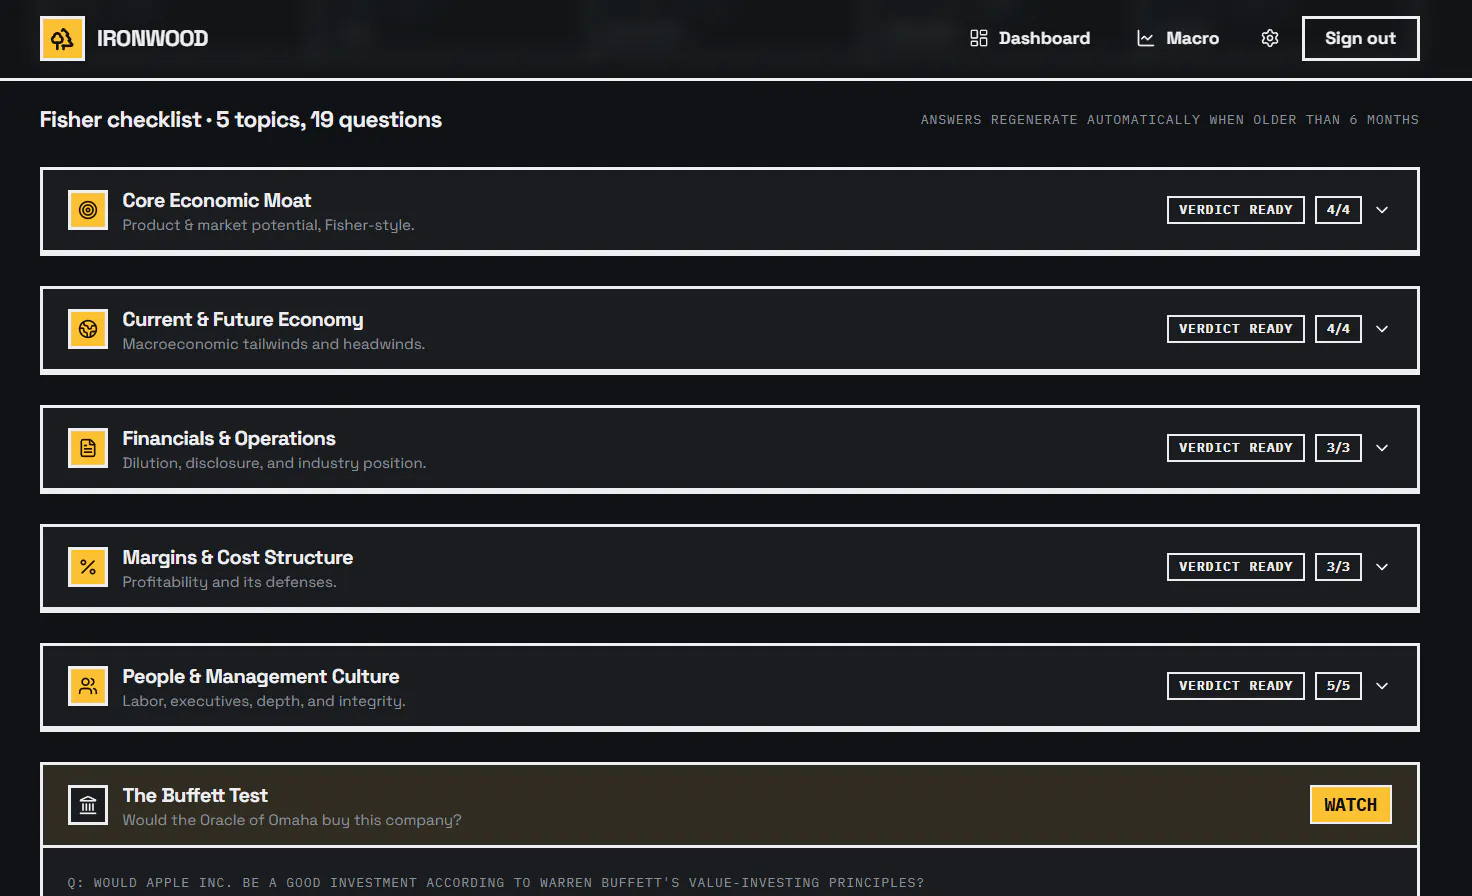Click the 4/4 count on Core Economic Moat
Screen dimensions: 1472x896
tap(1338, 210)
